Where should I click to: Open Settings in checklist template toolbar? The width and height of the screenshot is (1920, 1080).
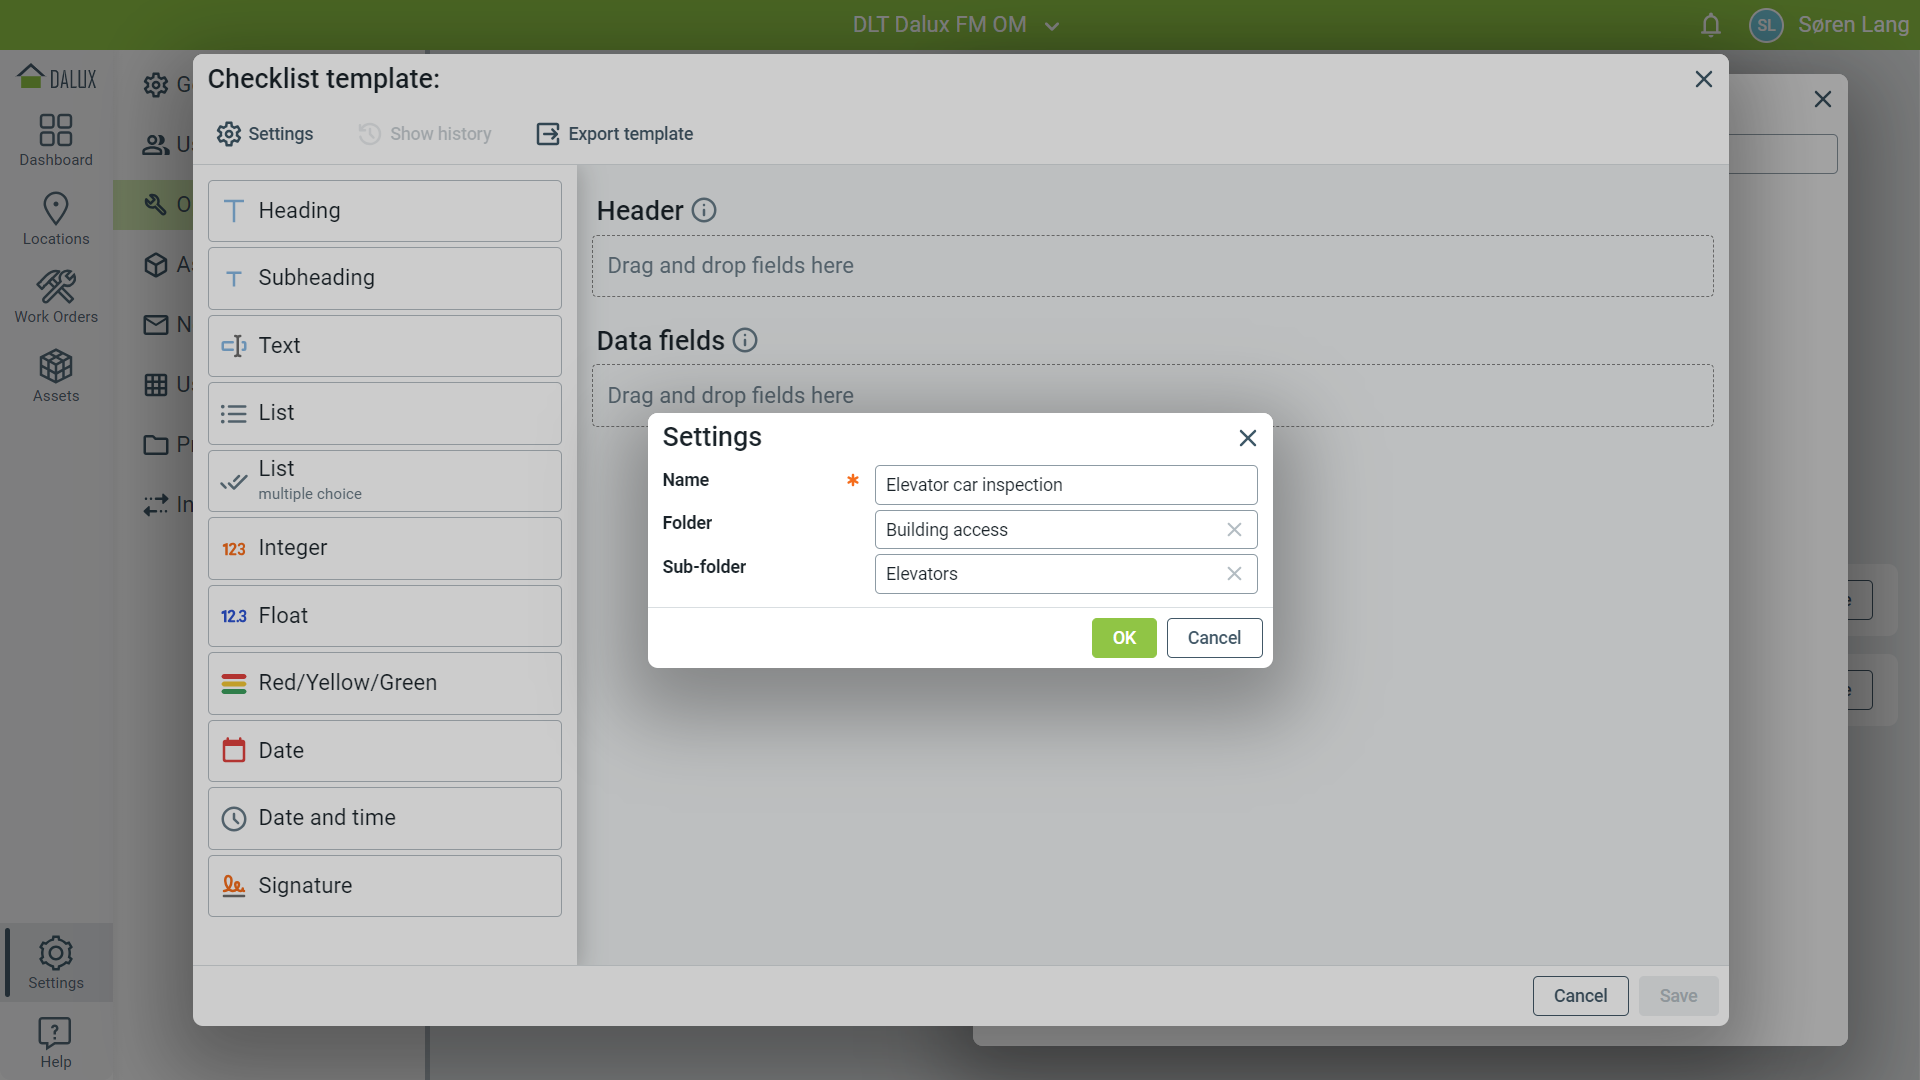click(x=265, y=134)
